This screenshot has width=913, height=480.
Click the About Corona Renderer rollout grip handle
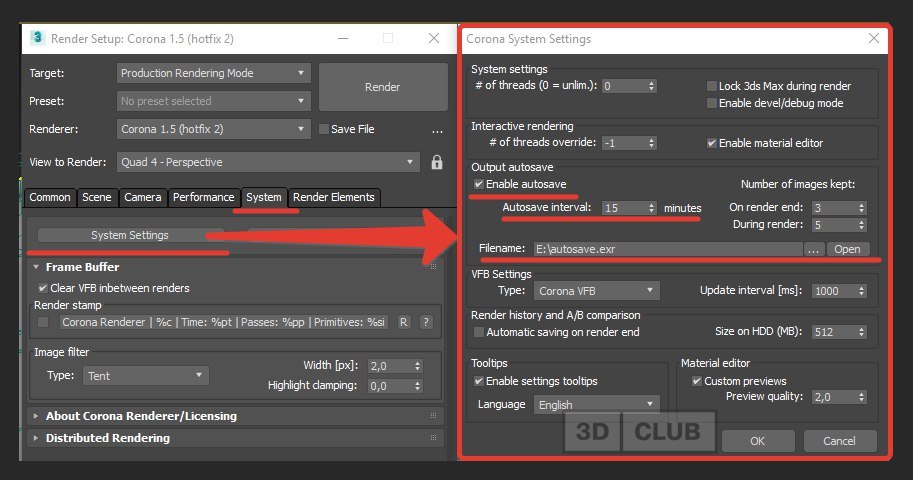coord(433,416)
